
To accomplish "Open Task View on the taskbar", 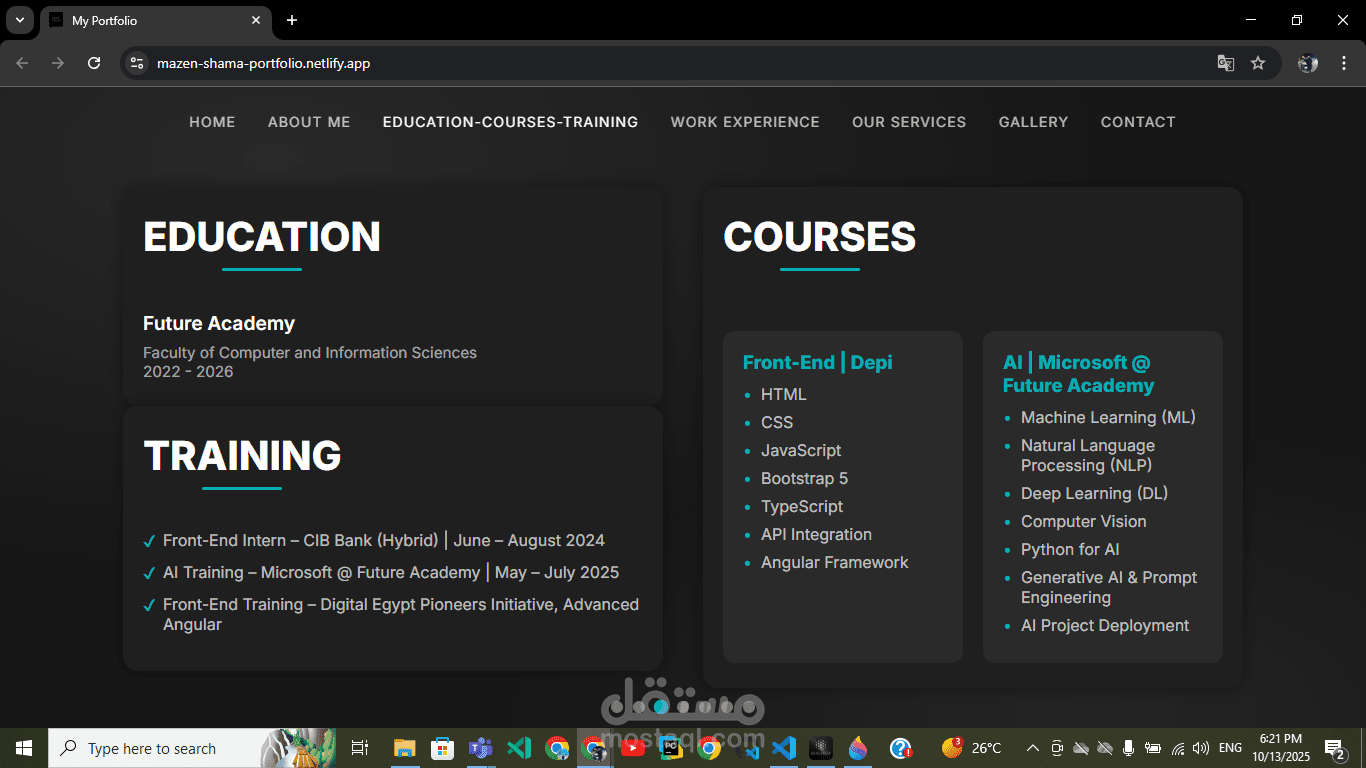I will click(x=360, y=748).
